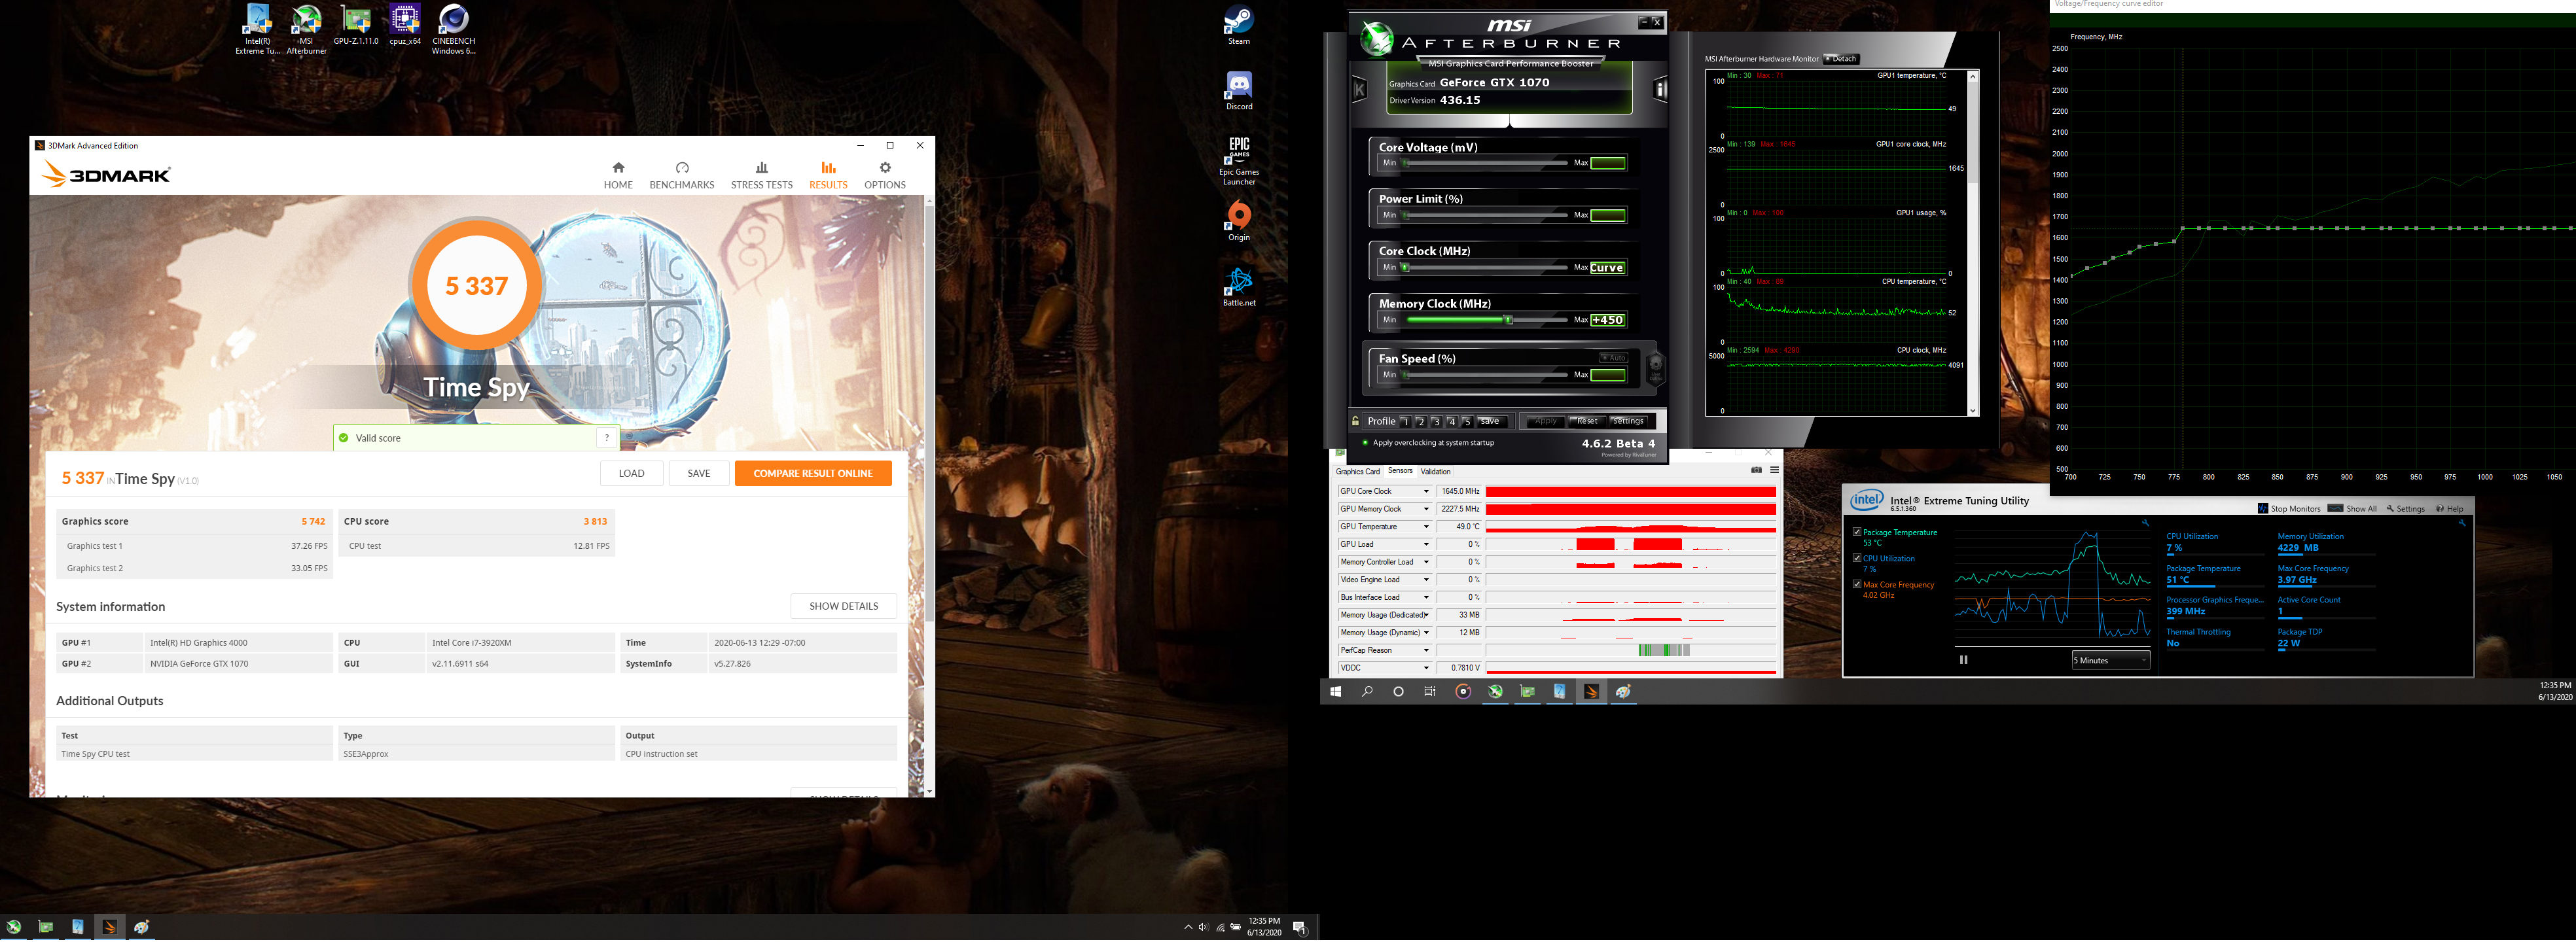Go to 3DMark OPTIONS tab
2576x942 pixels.
[x=885, y=175]
